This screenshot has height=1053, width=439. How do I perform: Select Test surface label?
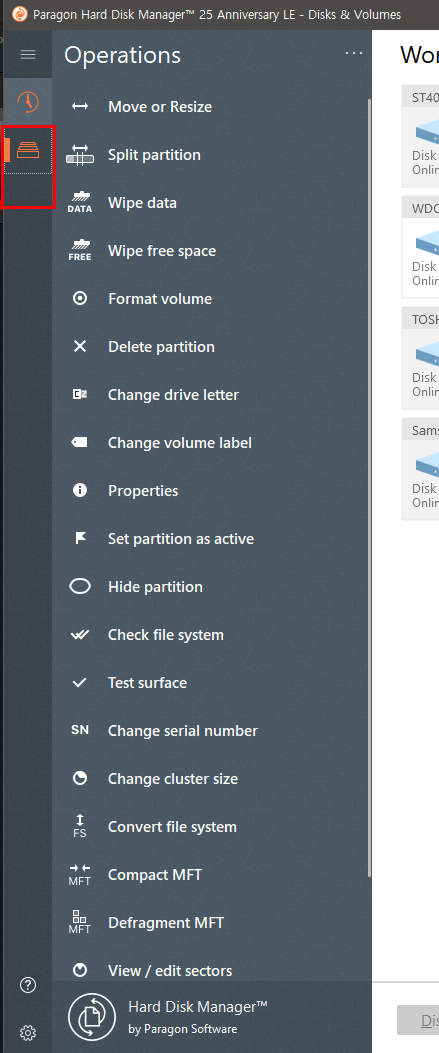coord(147,683)
